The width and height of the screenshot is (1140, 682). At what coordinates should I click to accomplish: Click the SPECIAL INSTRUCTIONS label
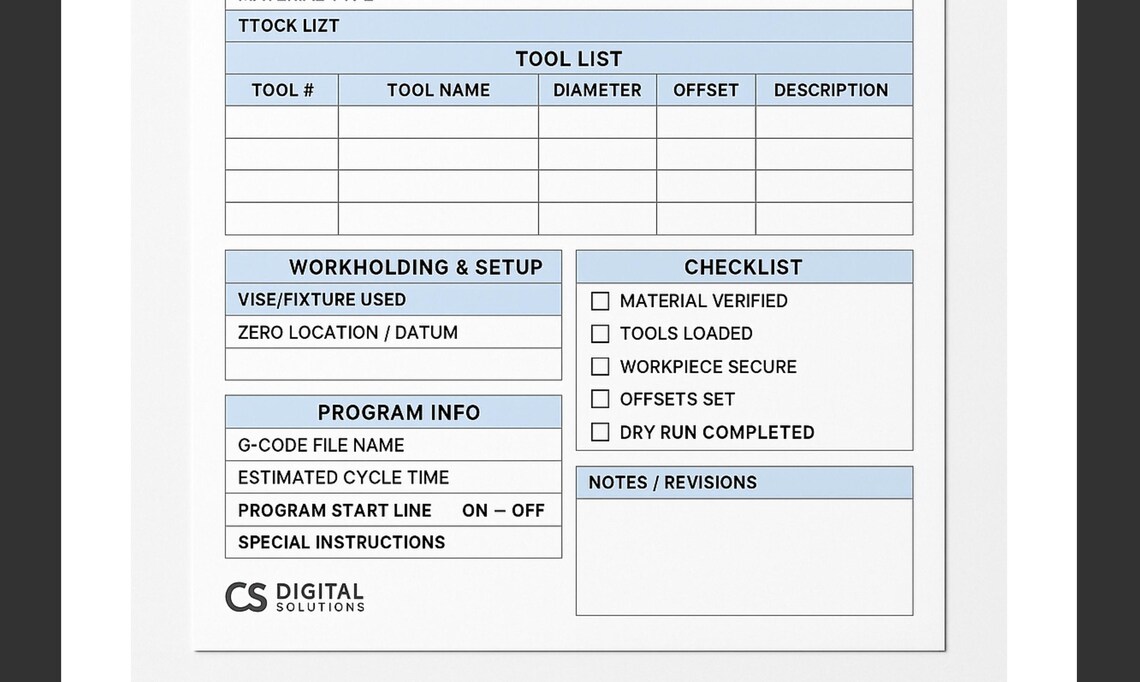341,542
